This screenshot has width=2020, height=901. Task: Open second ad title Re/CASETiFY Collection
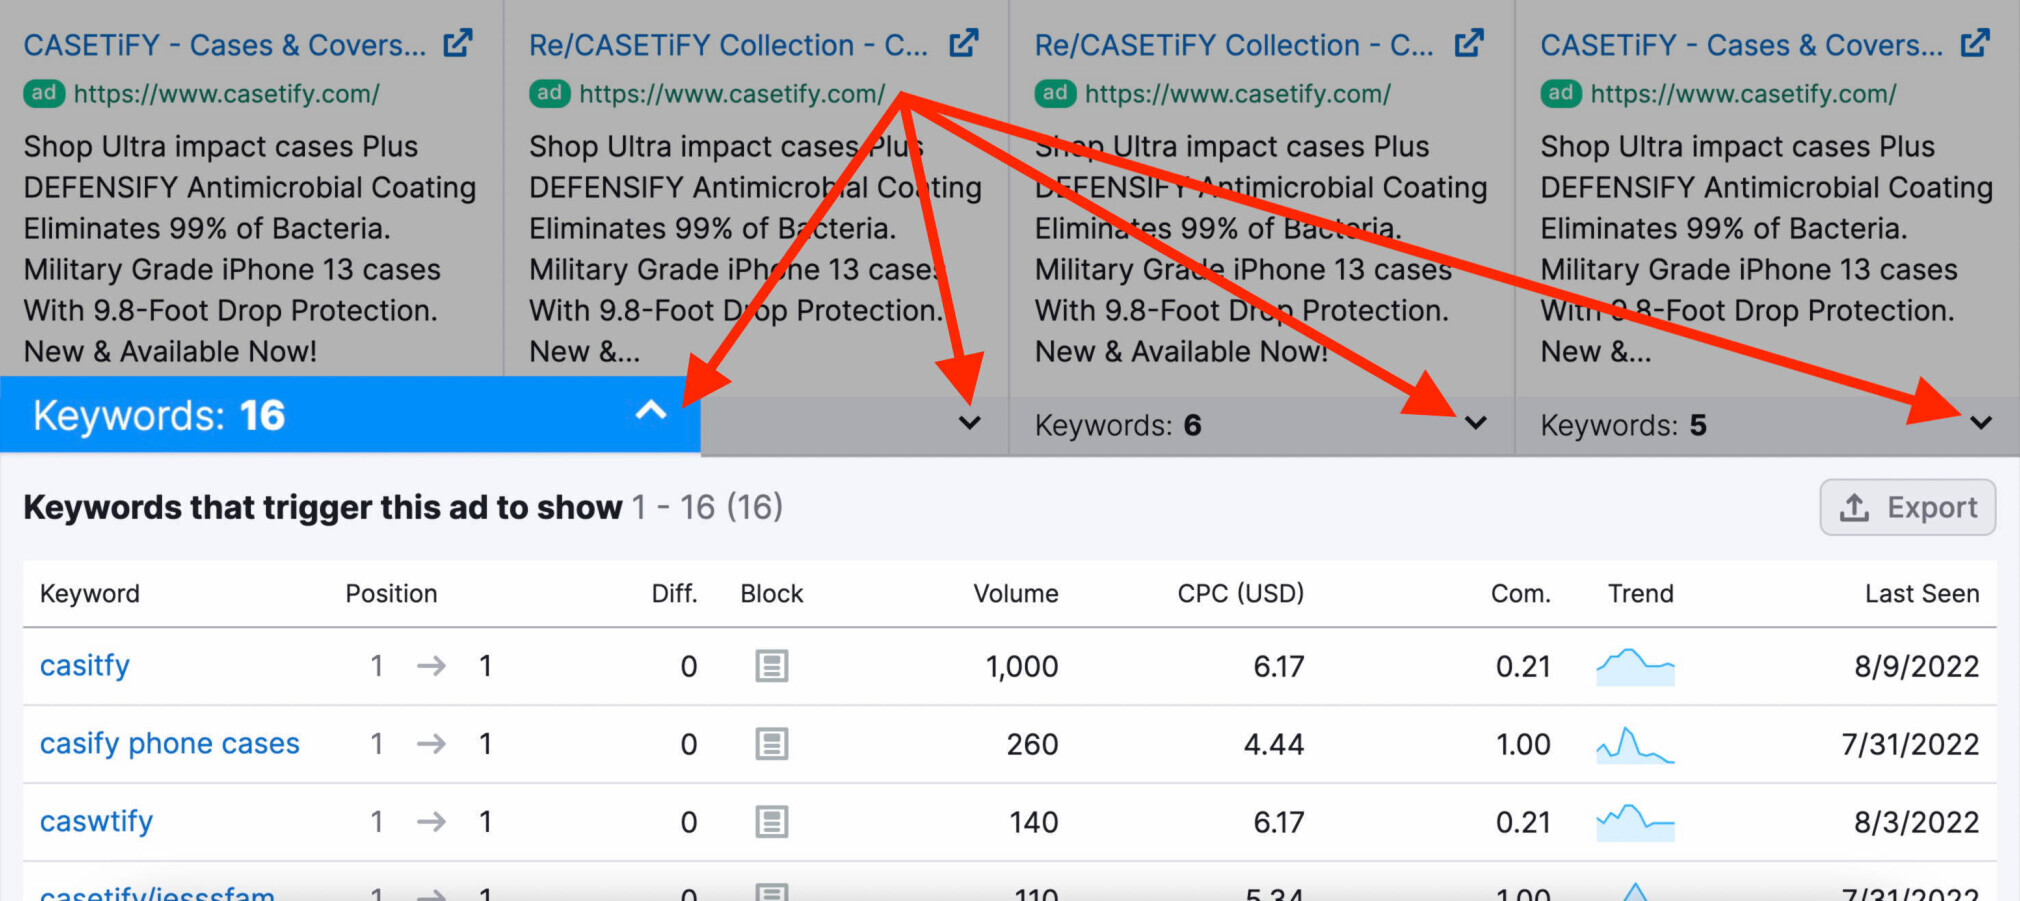pos(729,45)
